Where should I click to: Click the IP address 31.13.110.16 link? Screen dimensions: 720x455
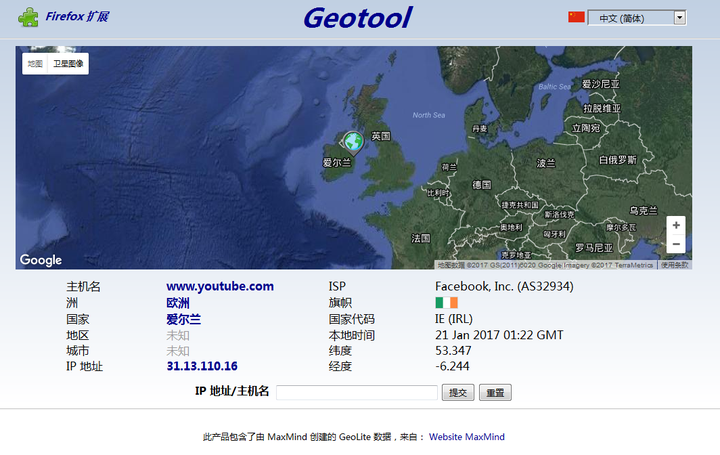[202, 366]
